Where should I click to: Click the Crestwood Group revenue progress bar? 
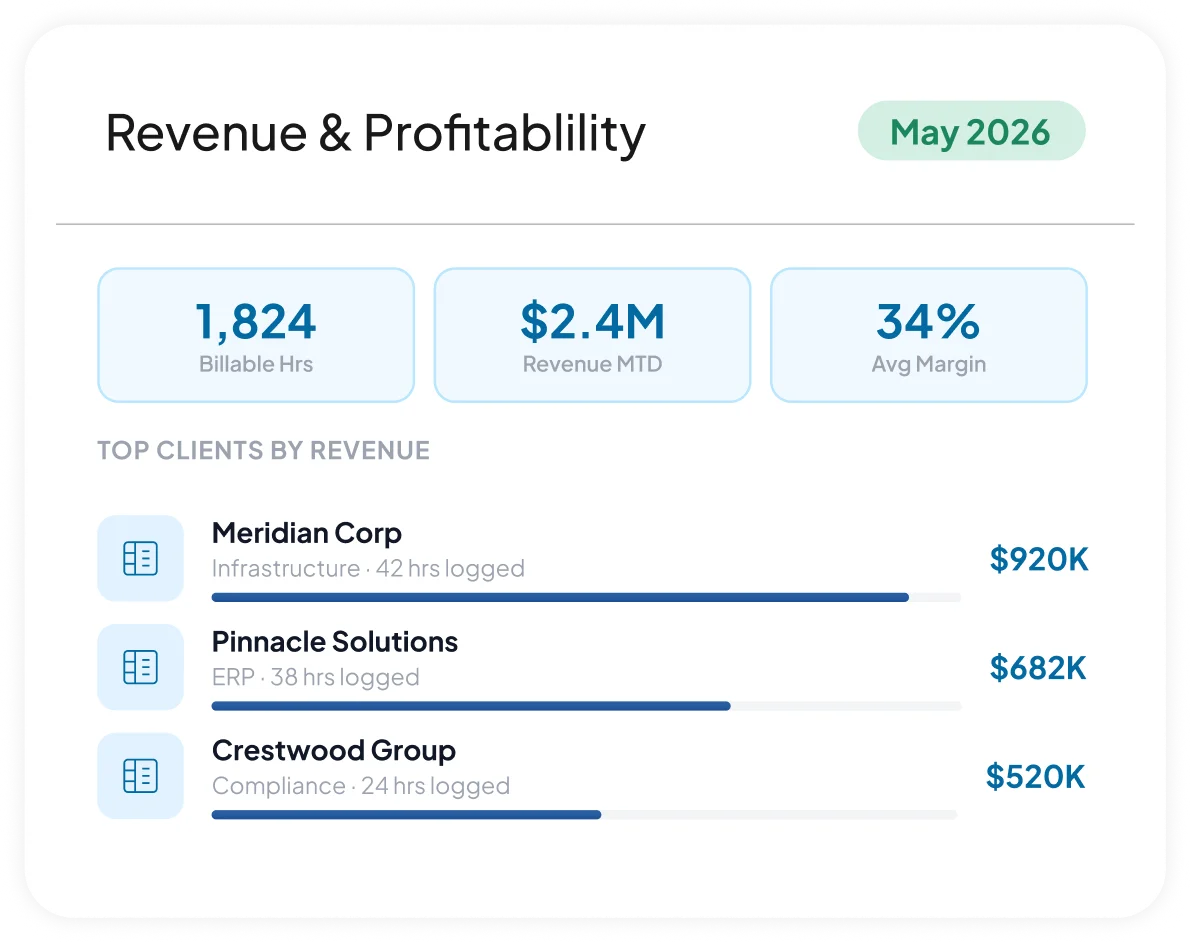585,815
